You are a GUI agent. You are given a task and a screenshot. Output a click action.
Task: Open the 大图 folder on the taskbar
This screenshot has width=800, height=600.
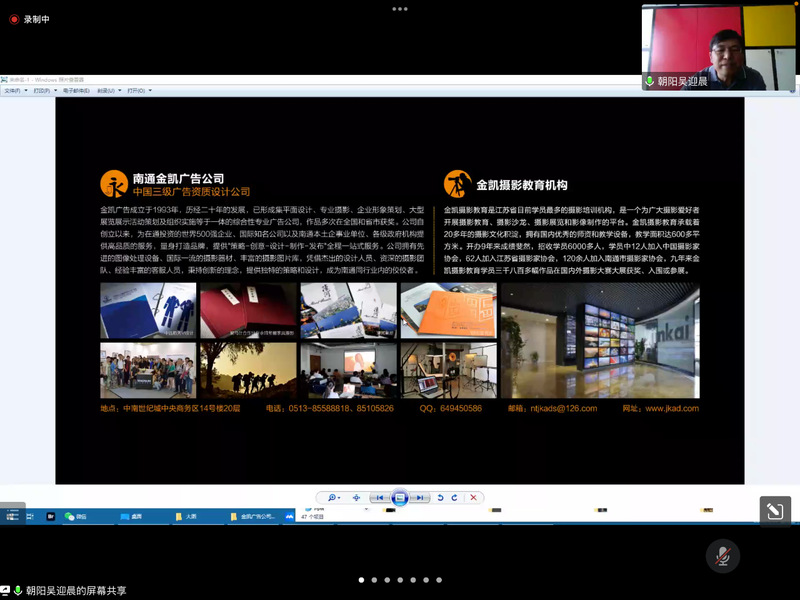point(197,516)
